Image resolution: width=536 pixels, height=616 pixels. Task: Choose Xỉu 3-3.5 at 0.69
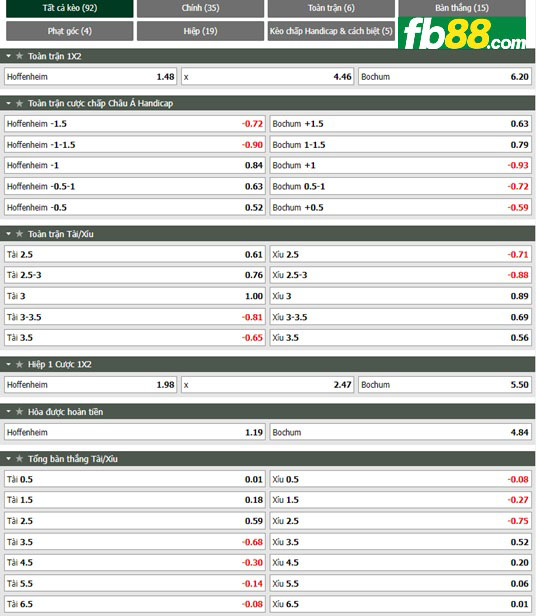coord(400,317)
